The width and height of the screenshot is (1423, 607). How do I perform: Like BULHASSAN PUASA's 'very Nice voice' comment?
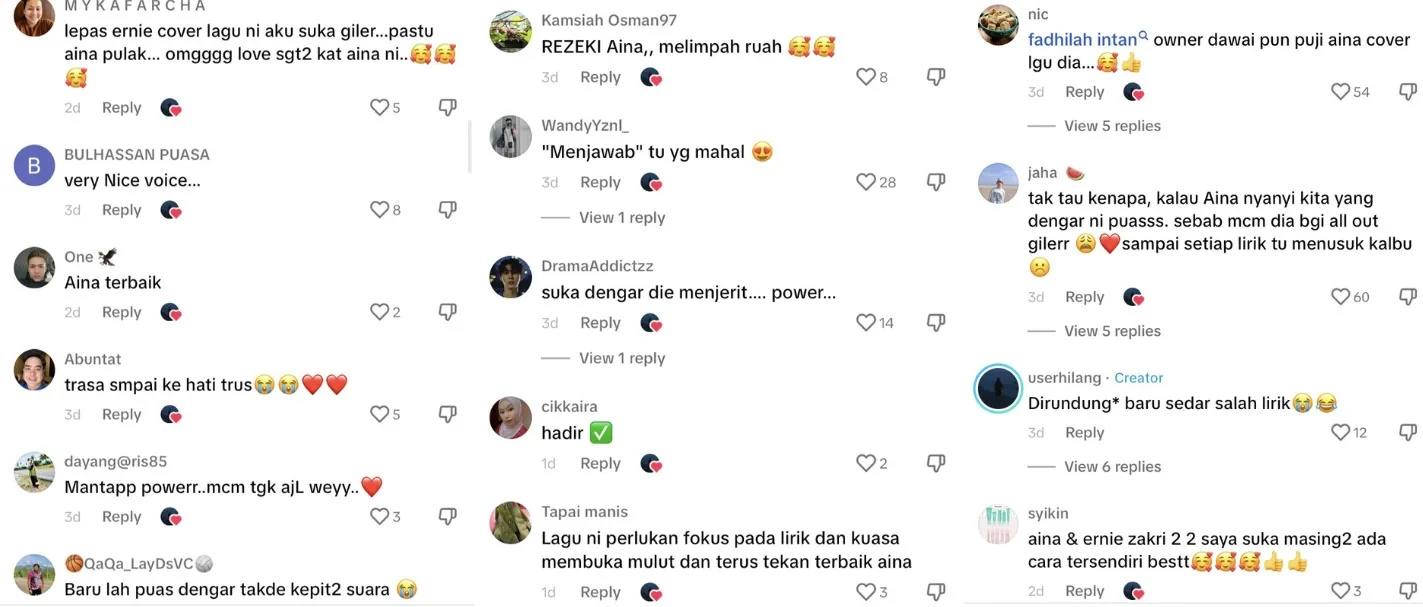tap(379, 210)
